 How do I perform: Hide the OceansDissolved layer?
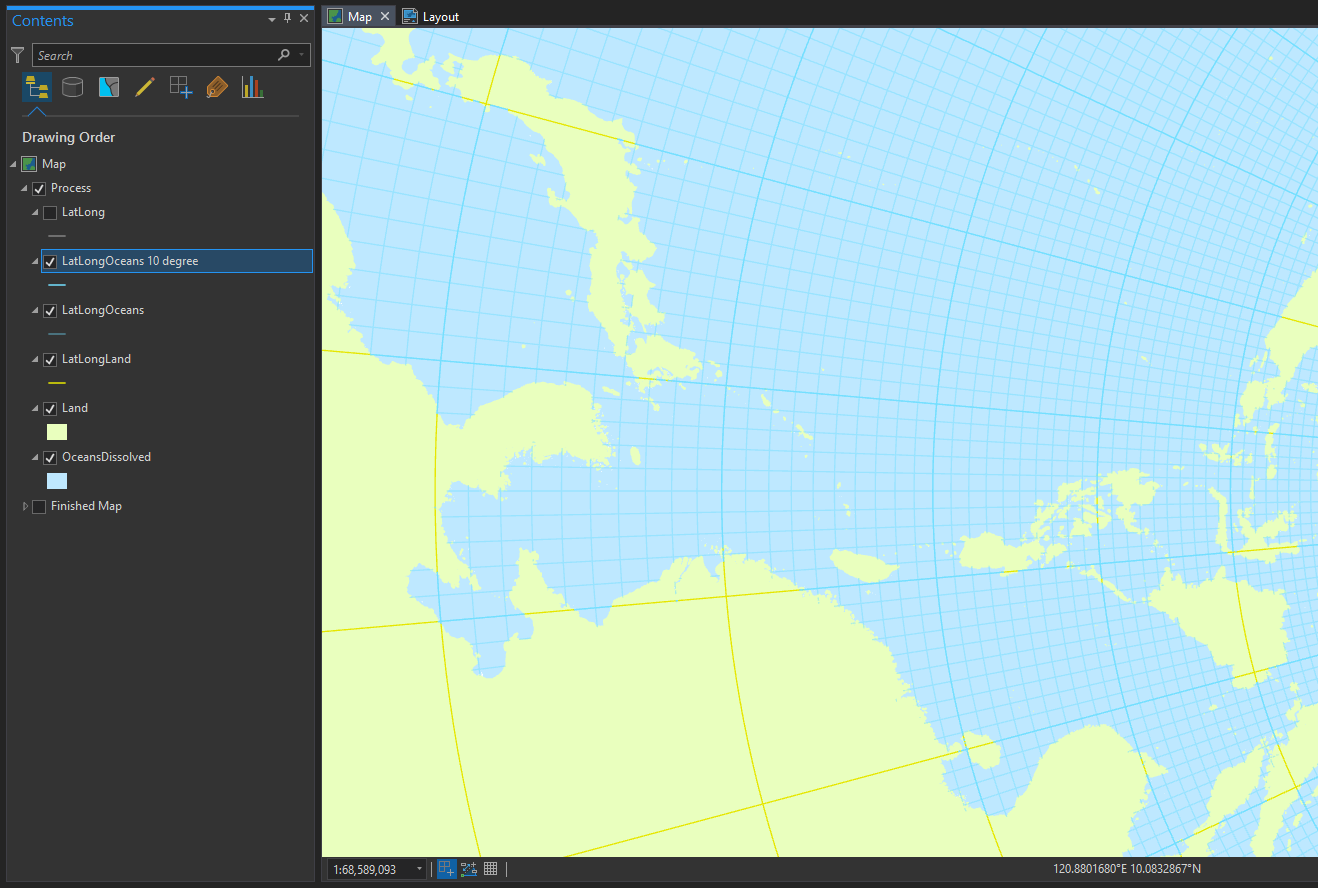(50, 457)
